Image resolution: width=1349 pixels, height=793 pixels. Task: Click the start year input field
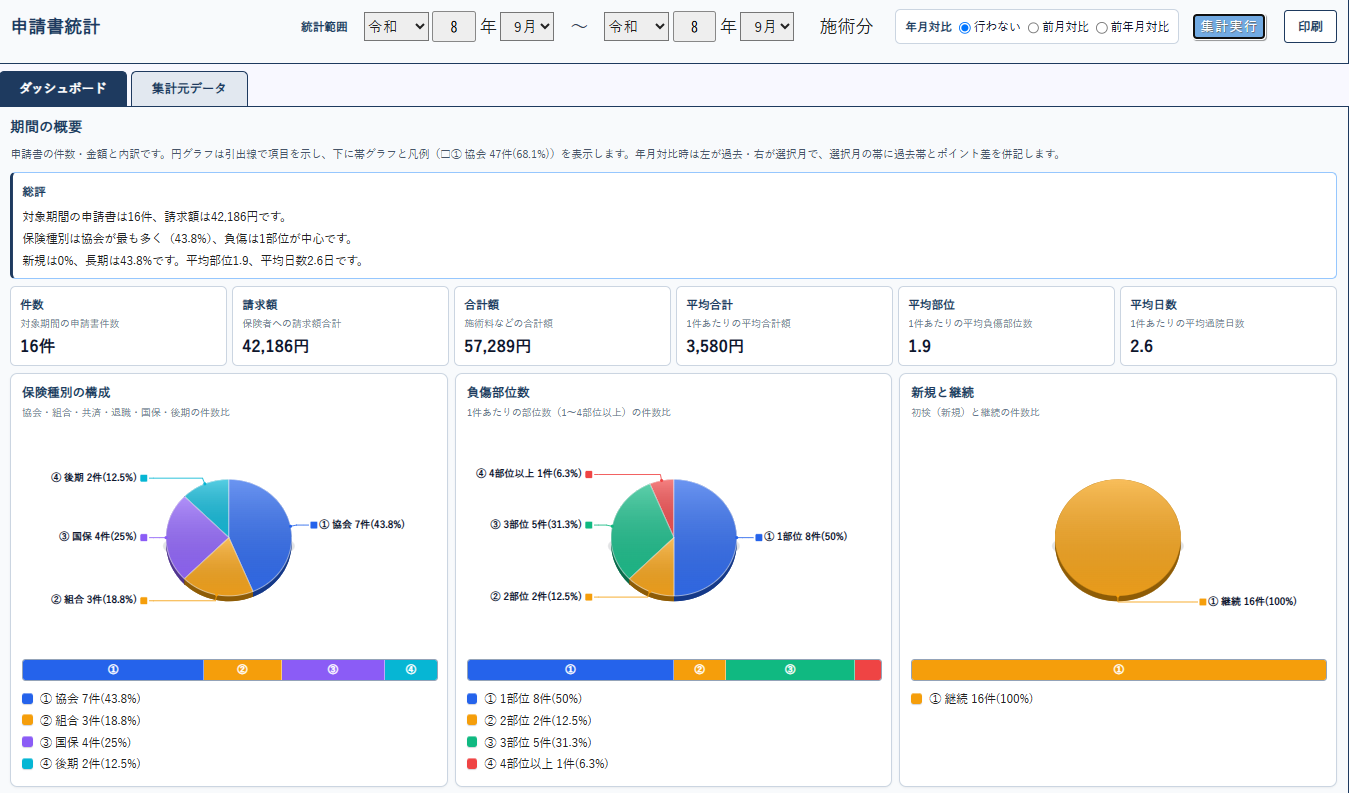[454, 27]
